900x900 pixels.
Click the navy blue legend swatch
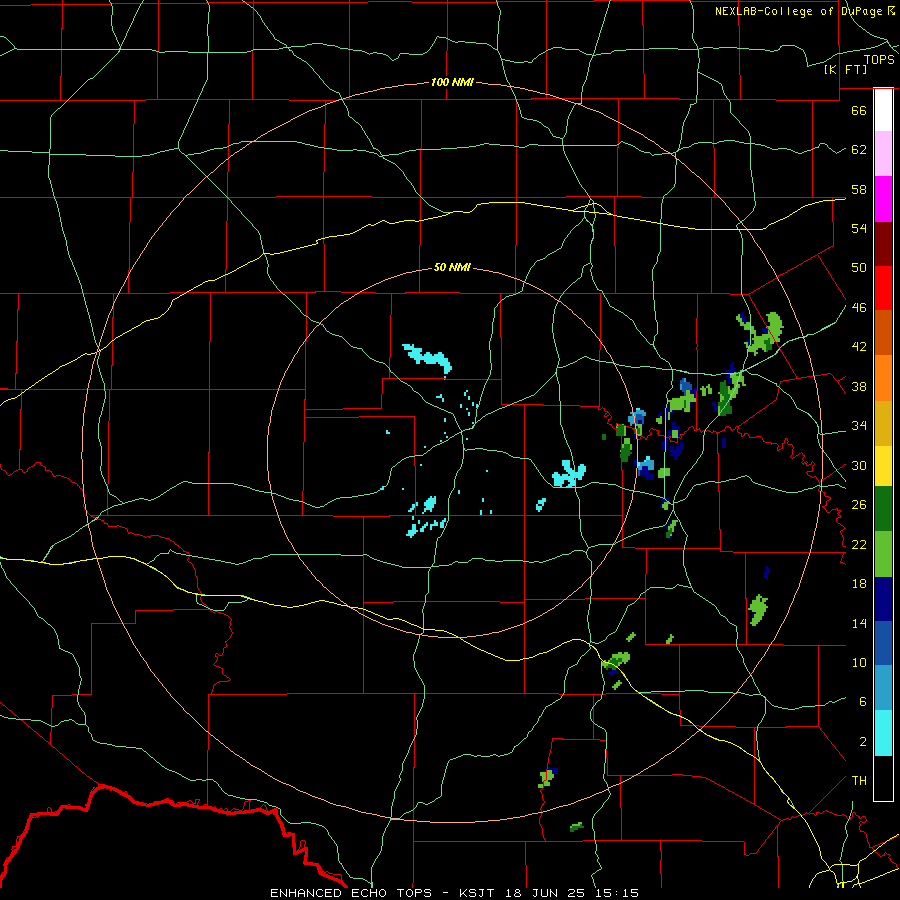coord(883,599)
